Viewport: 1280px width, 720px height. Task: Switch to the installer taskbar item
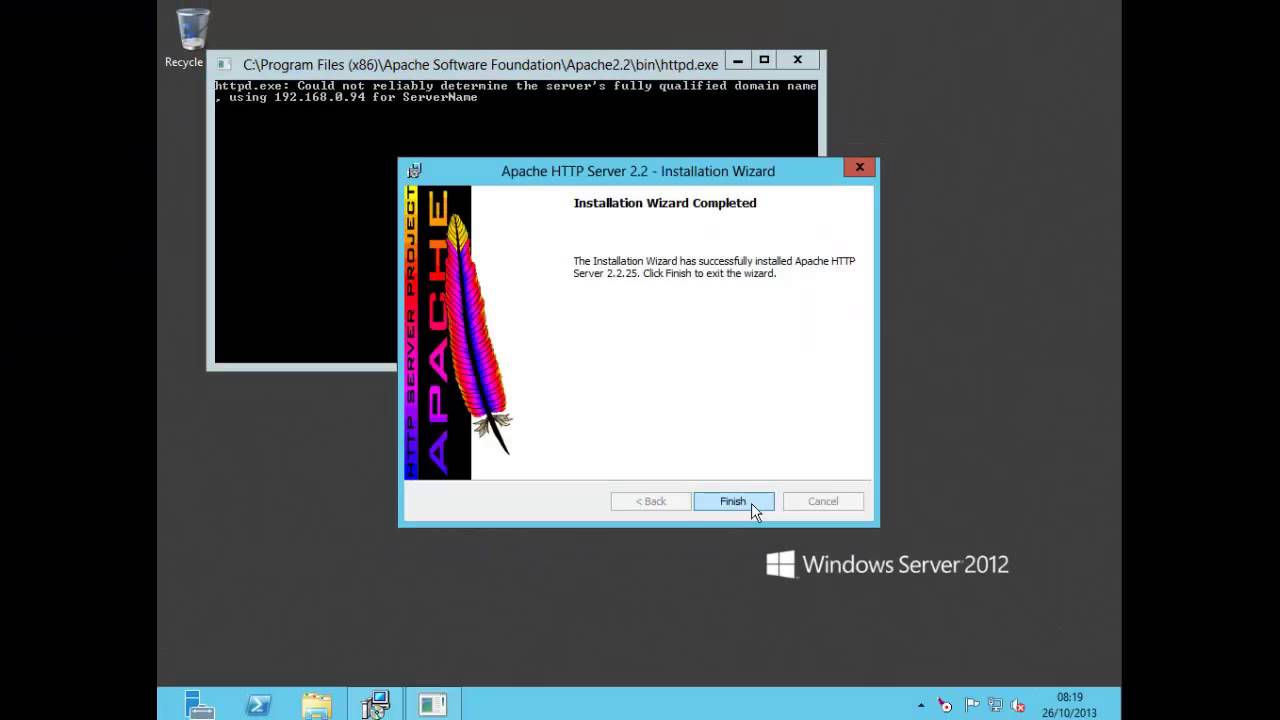click(375, 704)
